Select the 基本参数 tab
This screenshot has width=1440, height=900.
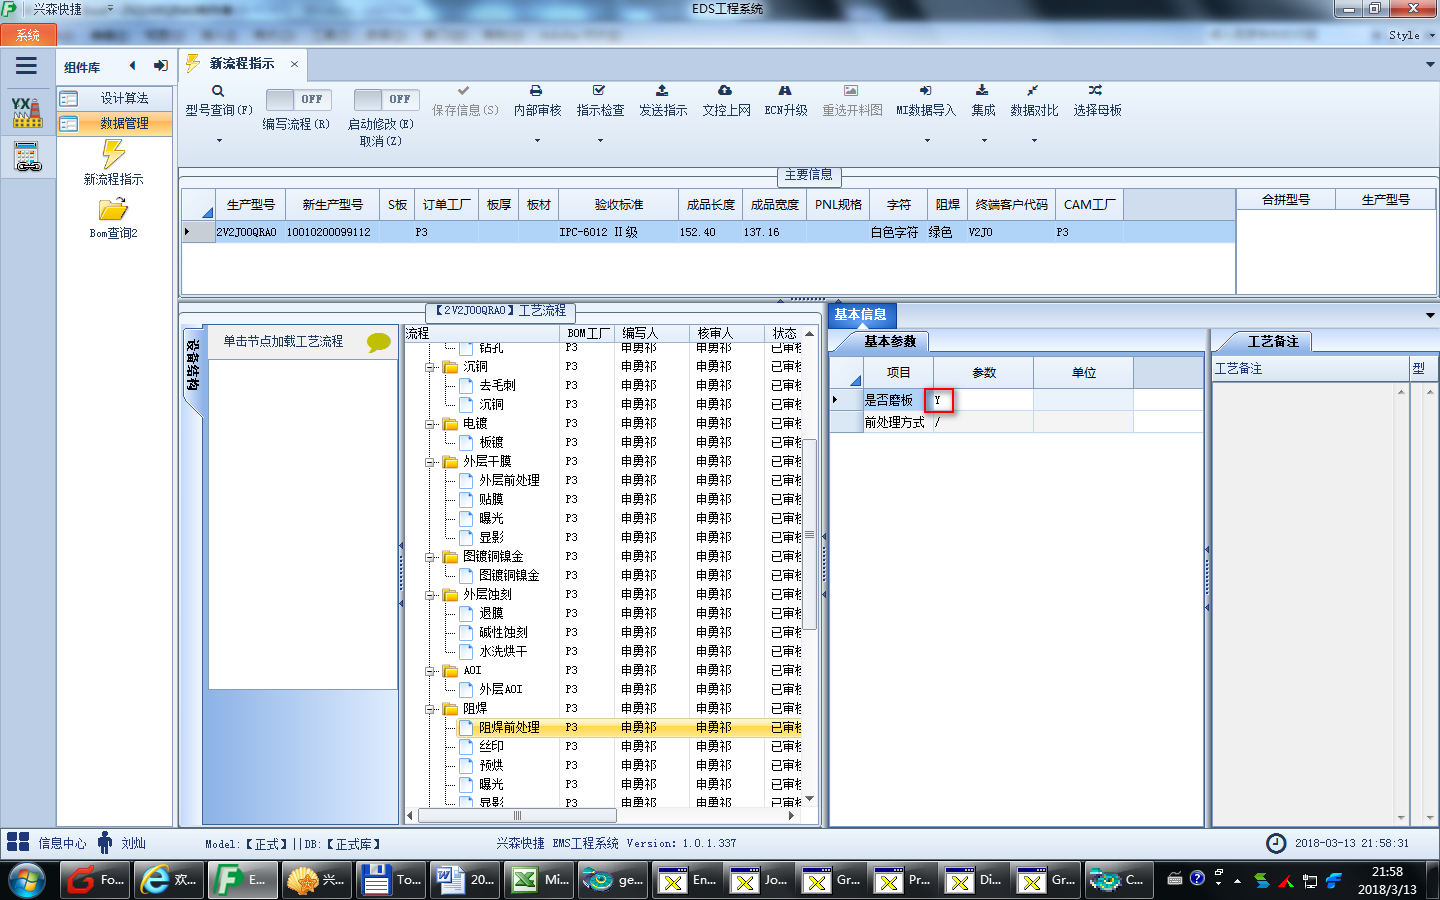889,341
